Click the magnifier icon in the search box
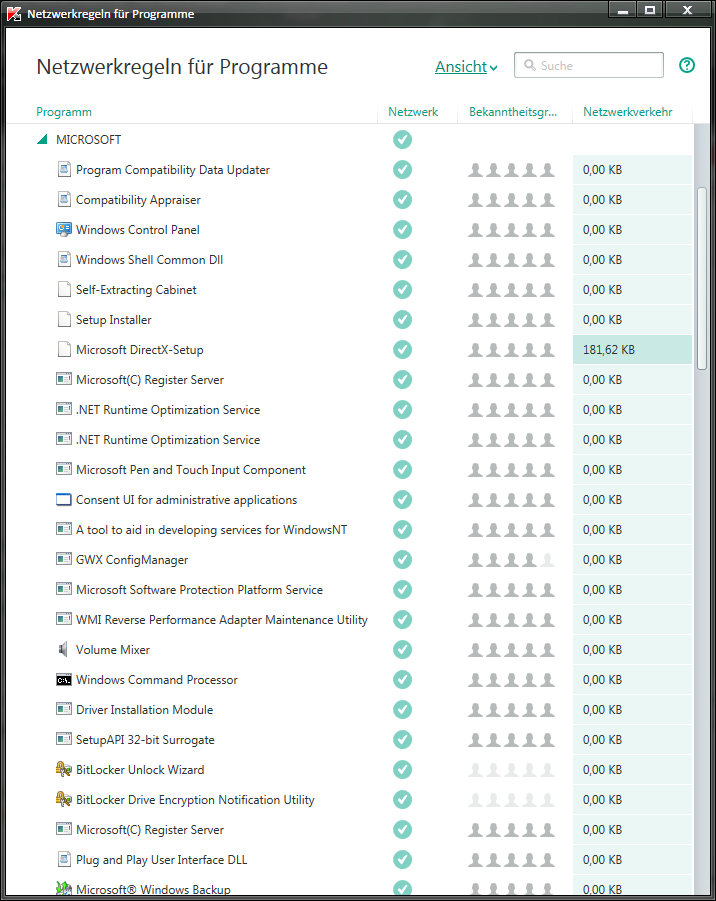Viewport: 716px width, 901px height. (x=530, y=65)
